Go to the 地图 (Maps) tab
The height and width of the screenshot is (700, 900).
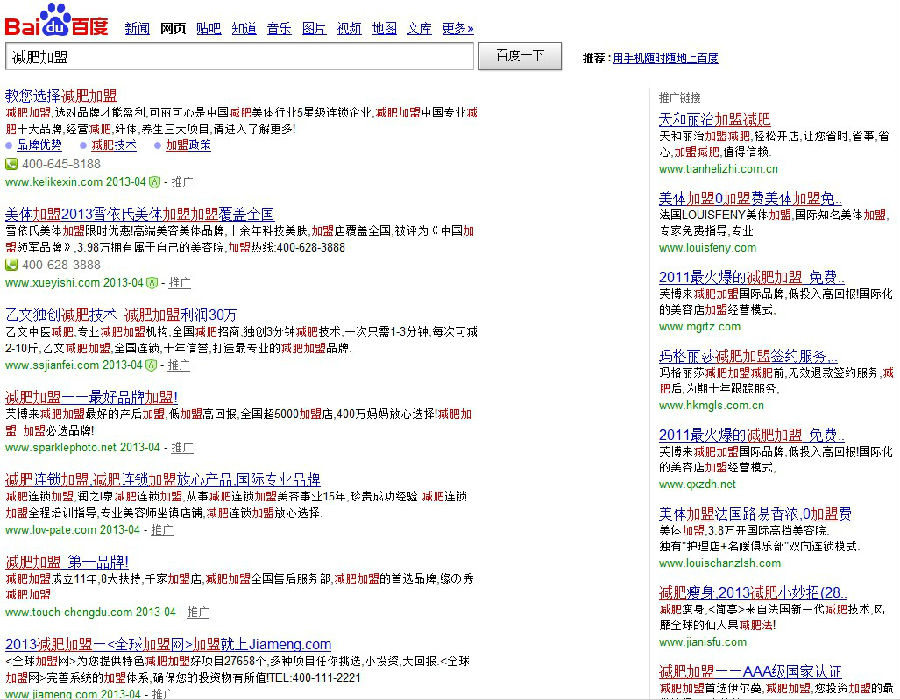click(384, 28)
